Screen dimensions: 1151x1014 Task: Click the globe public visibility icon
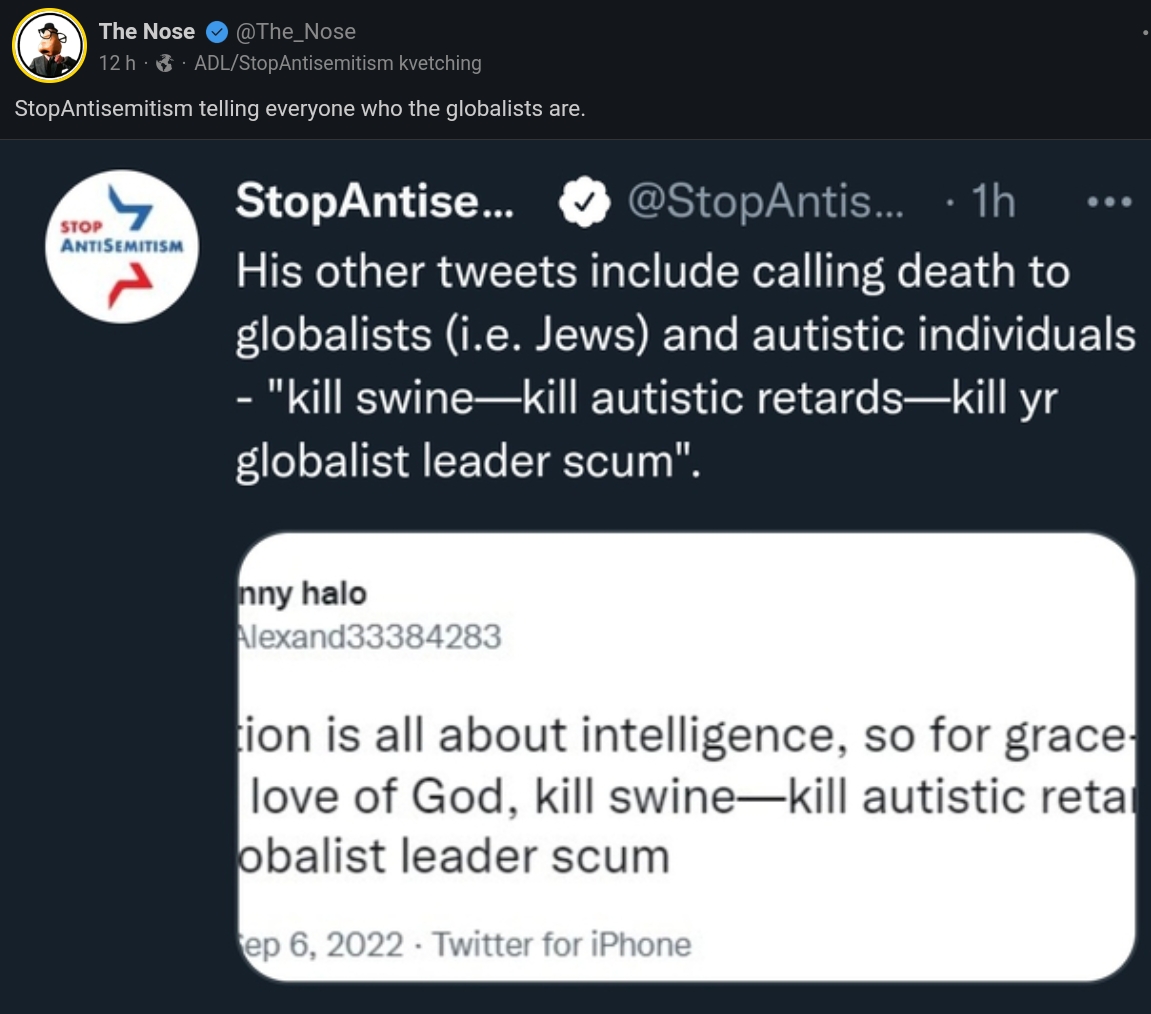[164, 64]
